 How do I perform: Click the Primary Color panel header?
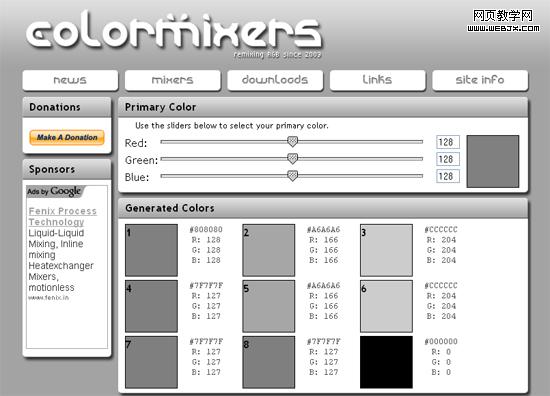[x=323, y=107]
